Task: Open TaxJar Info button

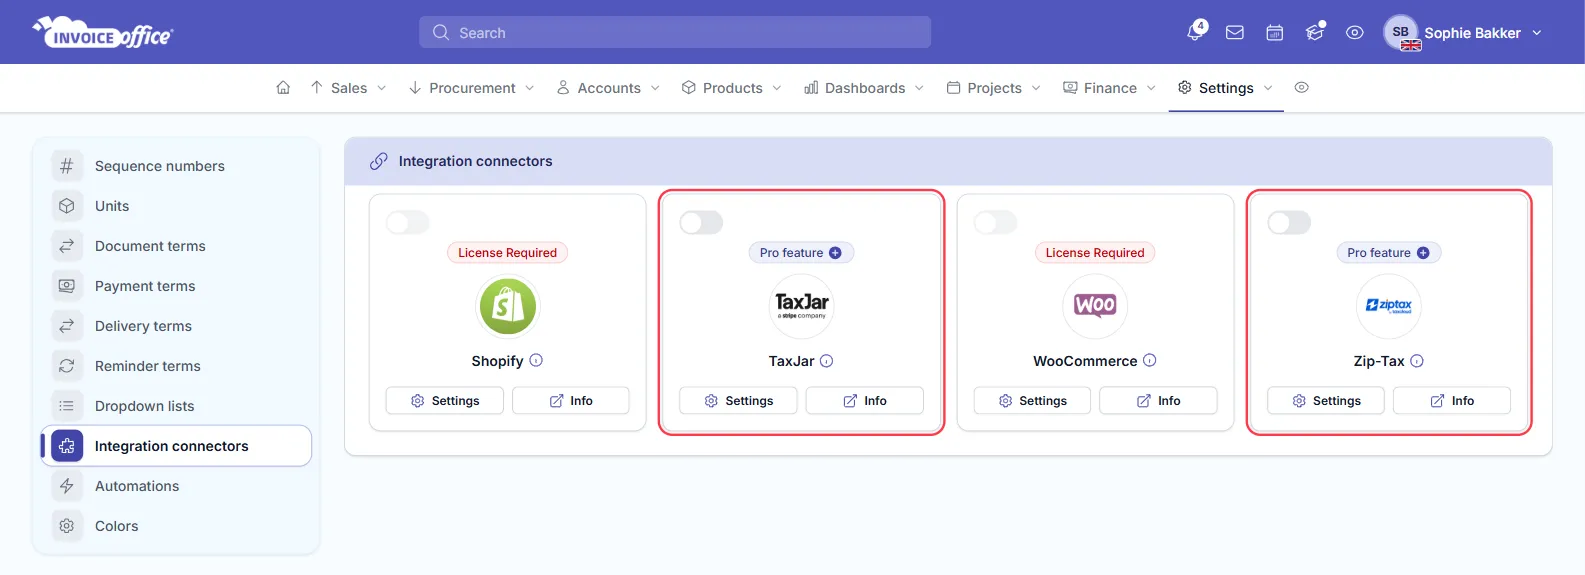Action: pos(865,401)
